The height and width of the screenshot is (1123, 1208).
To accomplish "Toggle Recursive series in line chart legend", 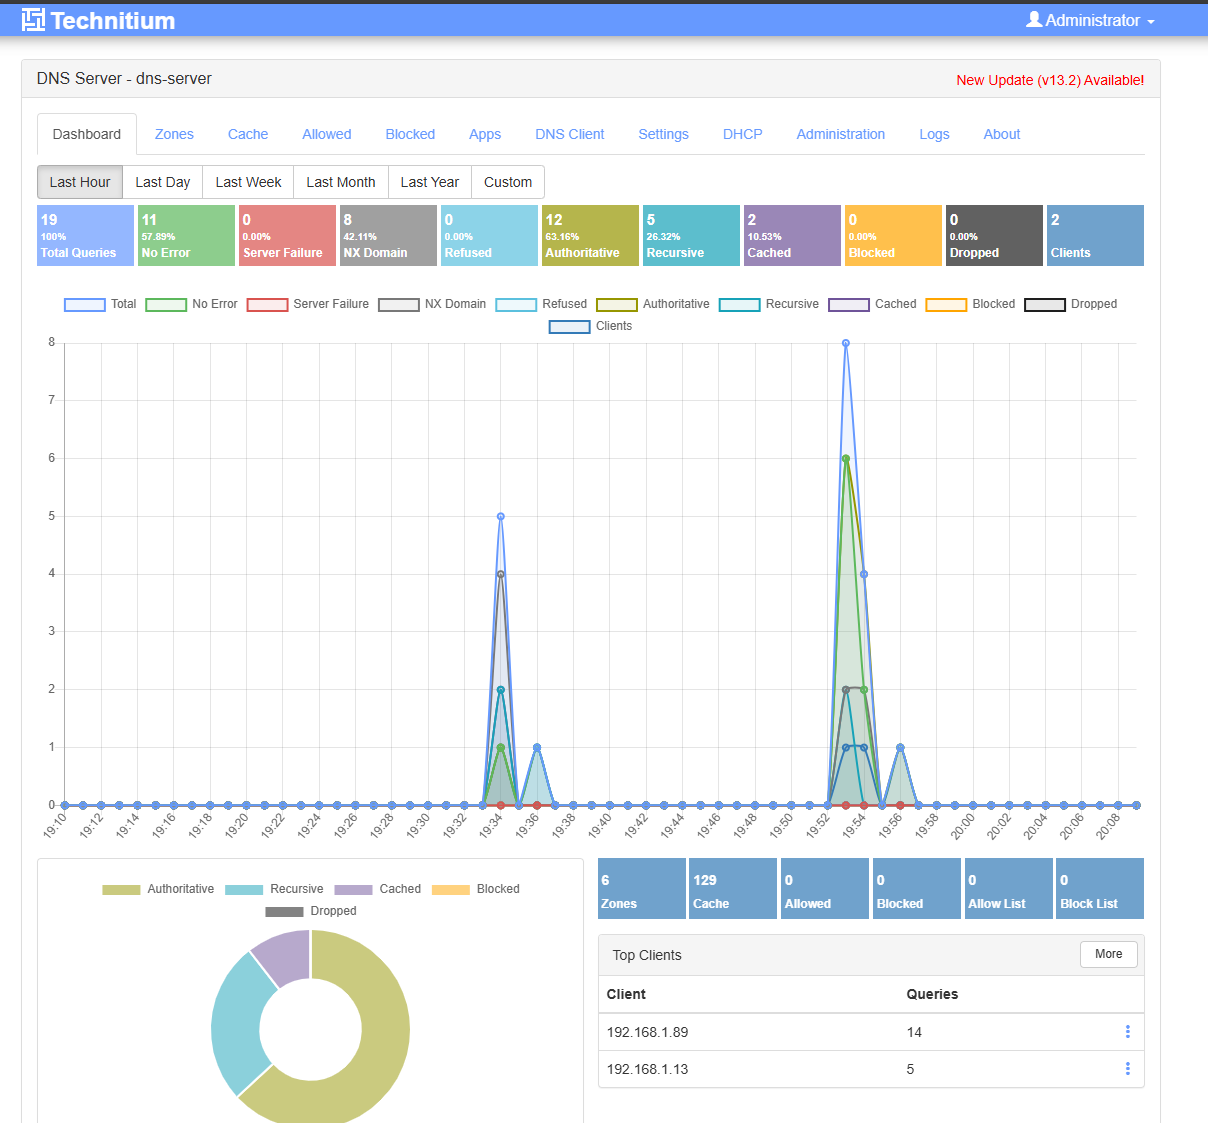I will pyautogui.click(x=769, y=304).
